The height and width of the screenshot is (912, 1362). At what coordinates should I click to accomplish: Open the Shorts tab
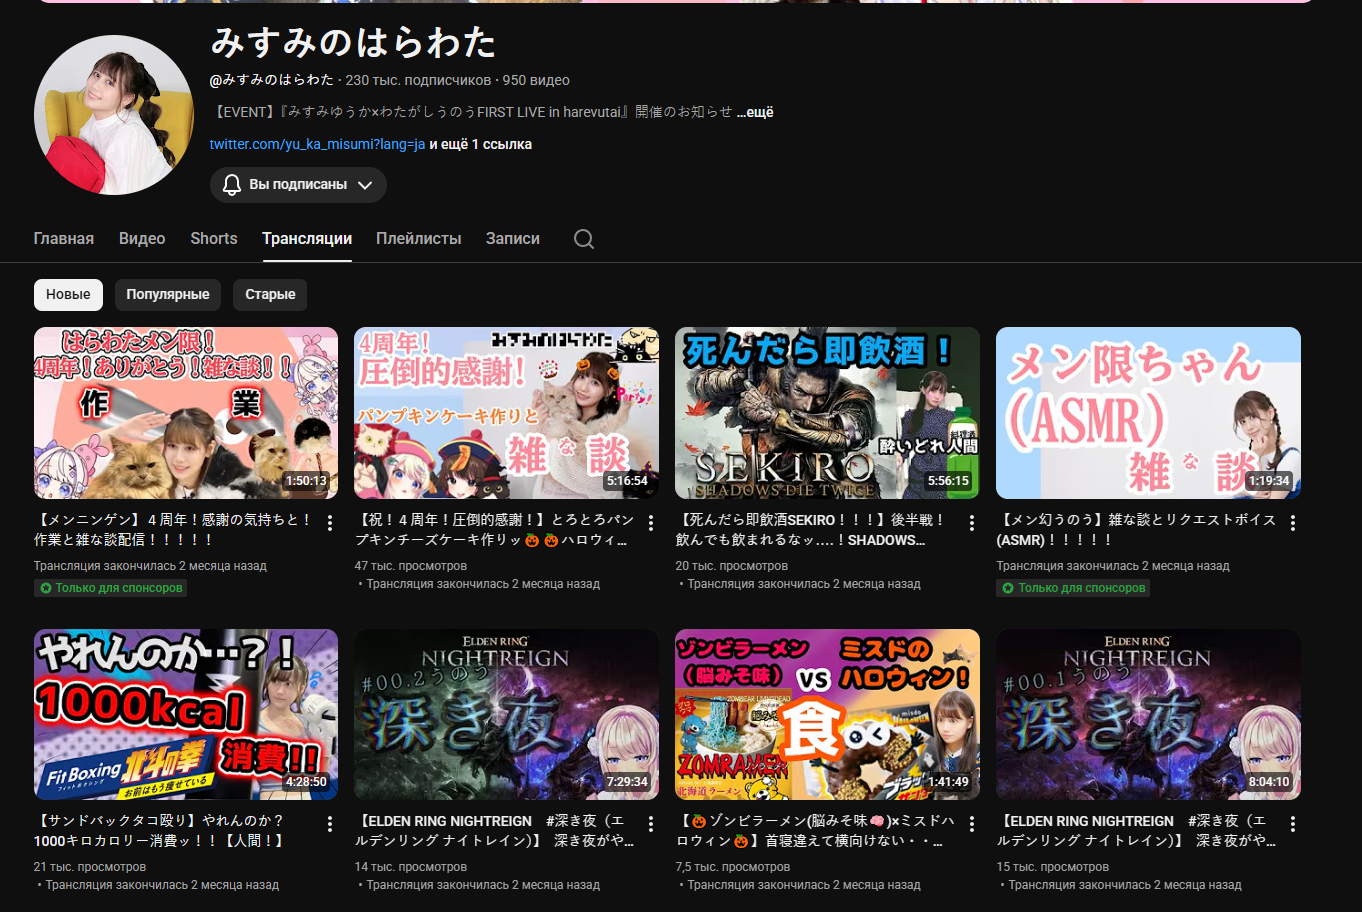pos(214,239)
